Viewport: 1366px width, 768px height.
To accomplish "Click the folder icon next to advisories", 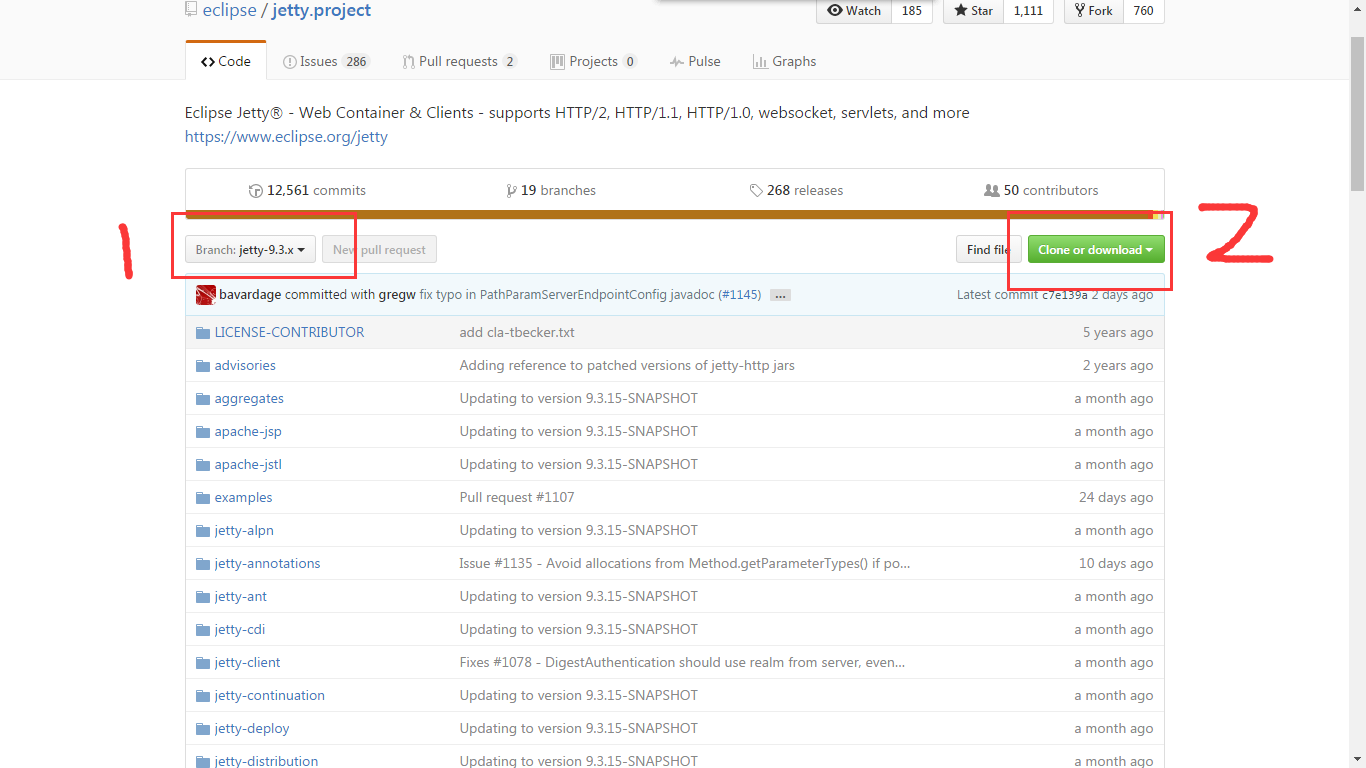I will point(203,366).
